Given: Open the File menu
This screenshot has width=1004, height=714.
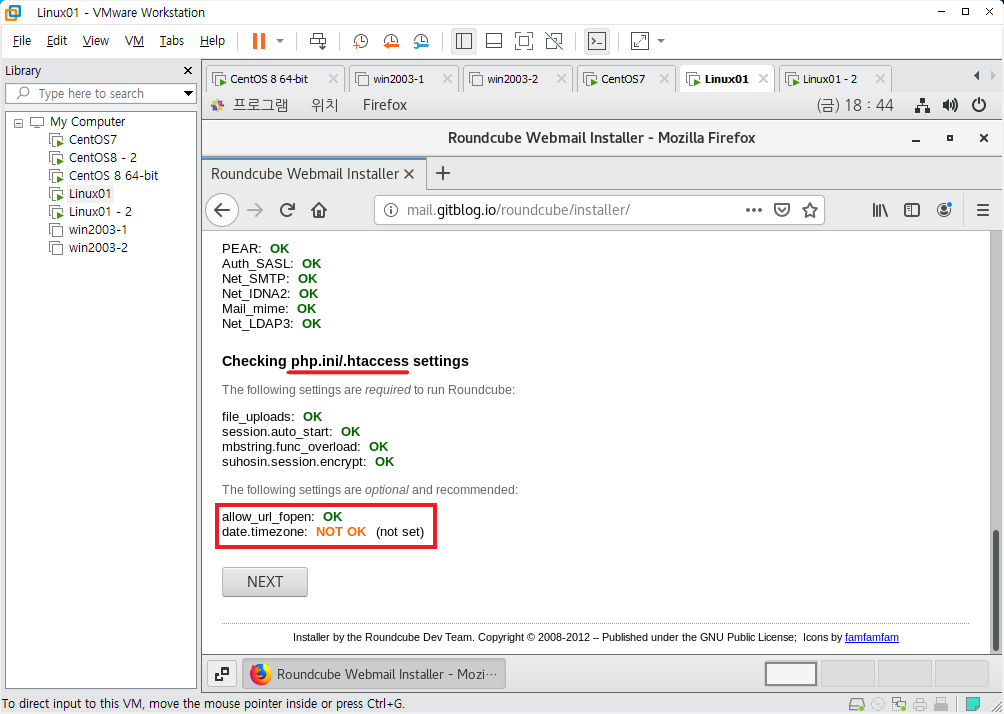Looking at the screenshot, I should [x=22, y=41].
